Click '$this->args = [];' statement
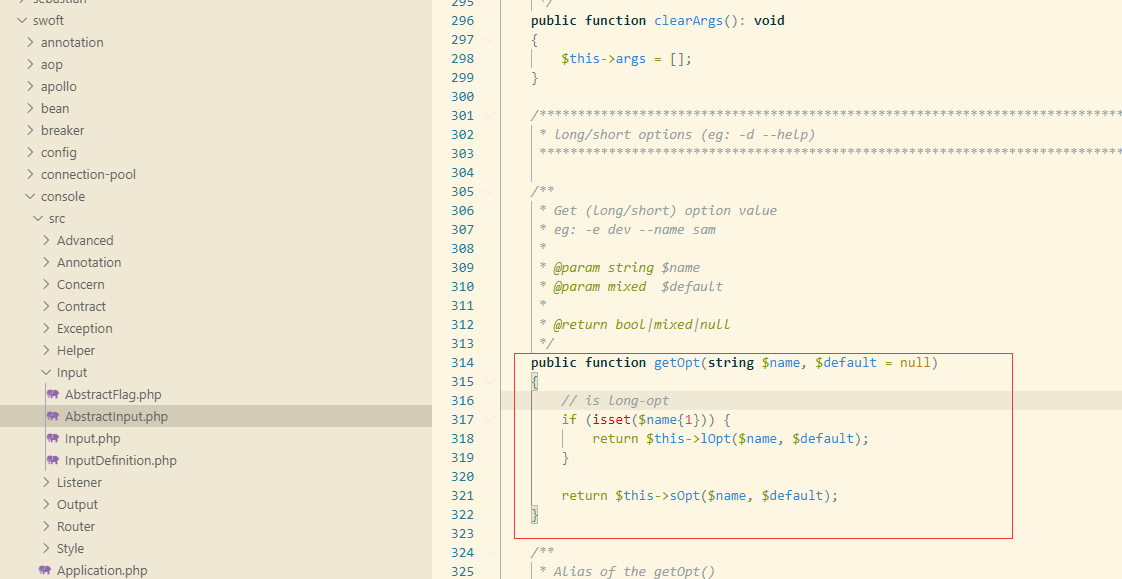The height and width of the screenshot is (579, 1122). click(627, 59)
